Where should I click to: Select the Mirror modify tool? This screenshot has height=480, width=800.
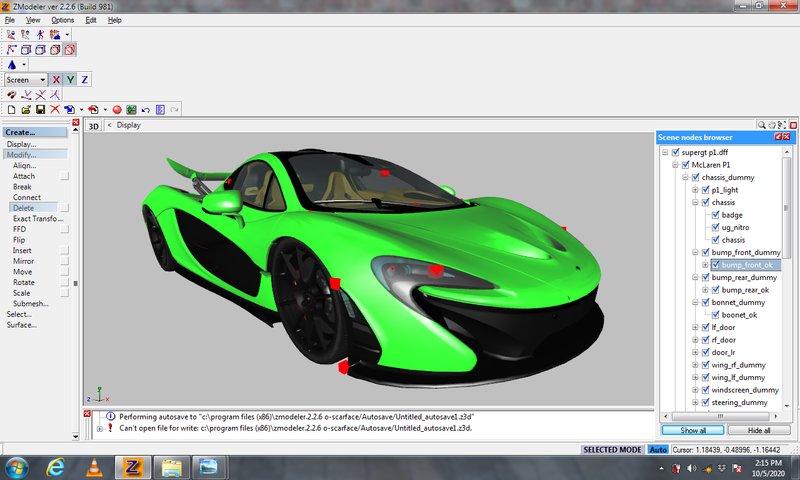23,261
